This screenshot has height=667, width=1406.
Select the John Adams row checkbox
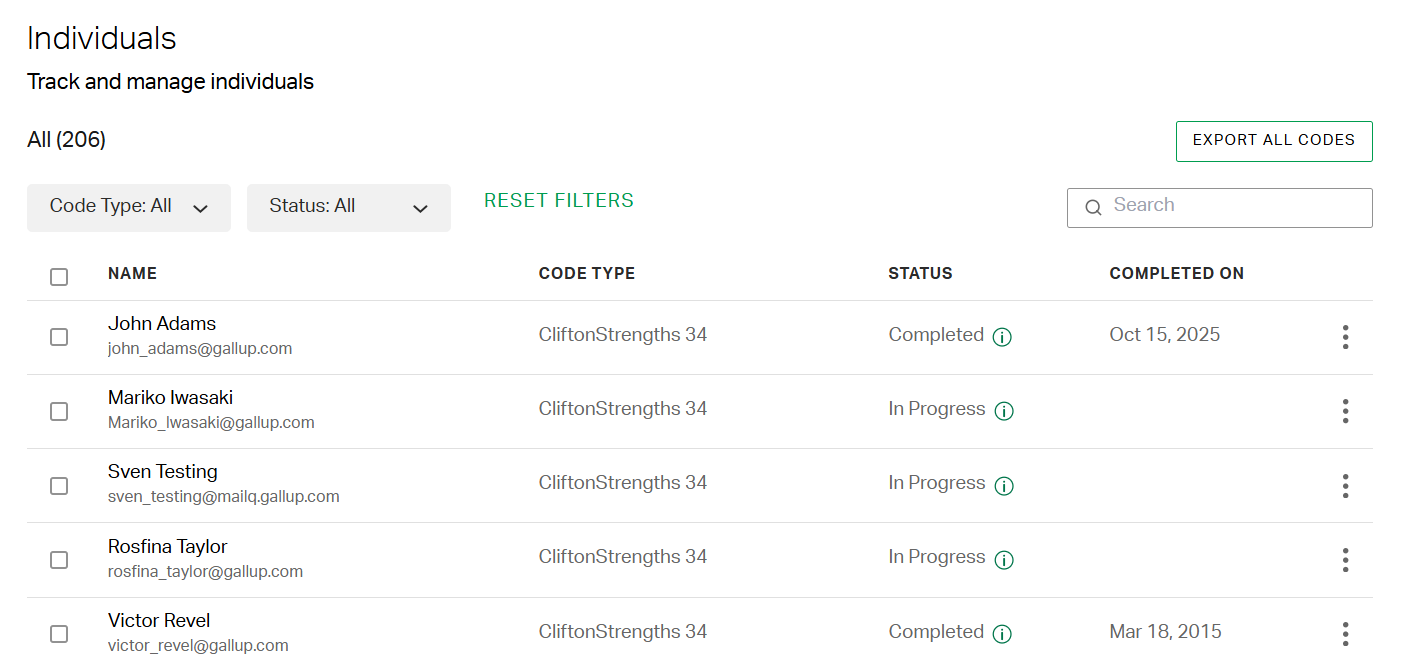tap(59, 337)
